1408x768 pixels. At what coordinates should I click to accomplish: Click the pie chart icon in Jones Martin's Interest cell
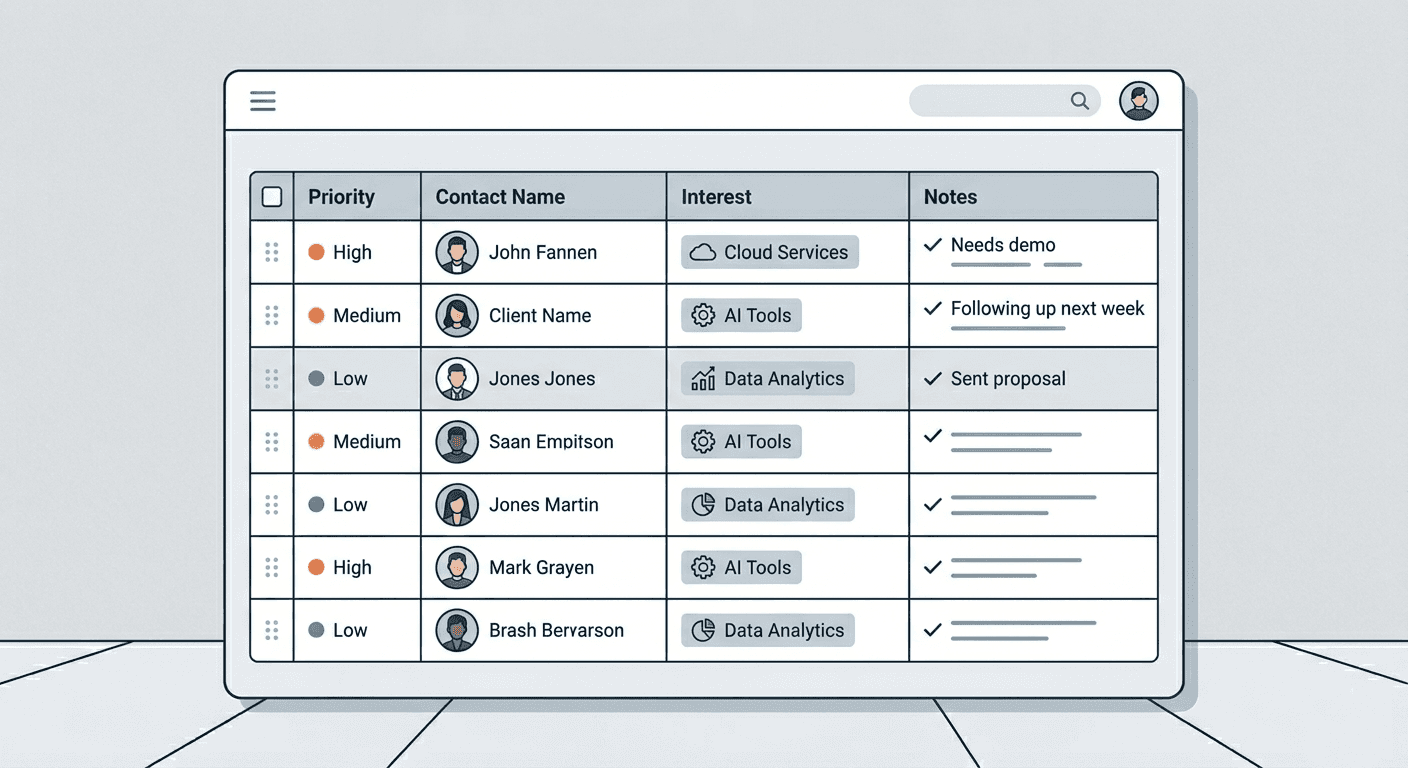701,505
